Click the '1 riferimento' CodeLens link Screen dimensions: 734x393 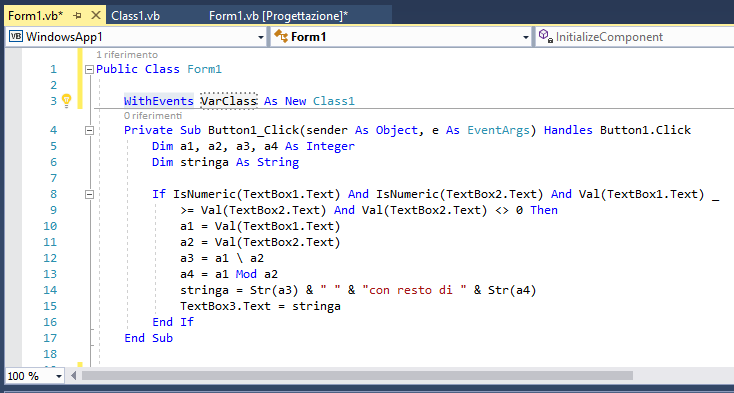click(x=127, y=55)
